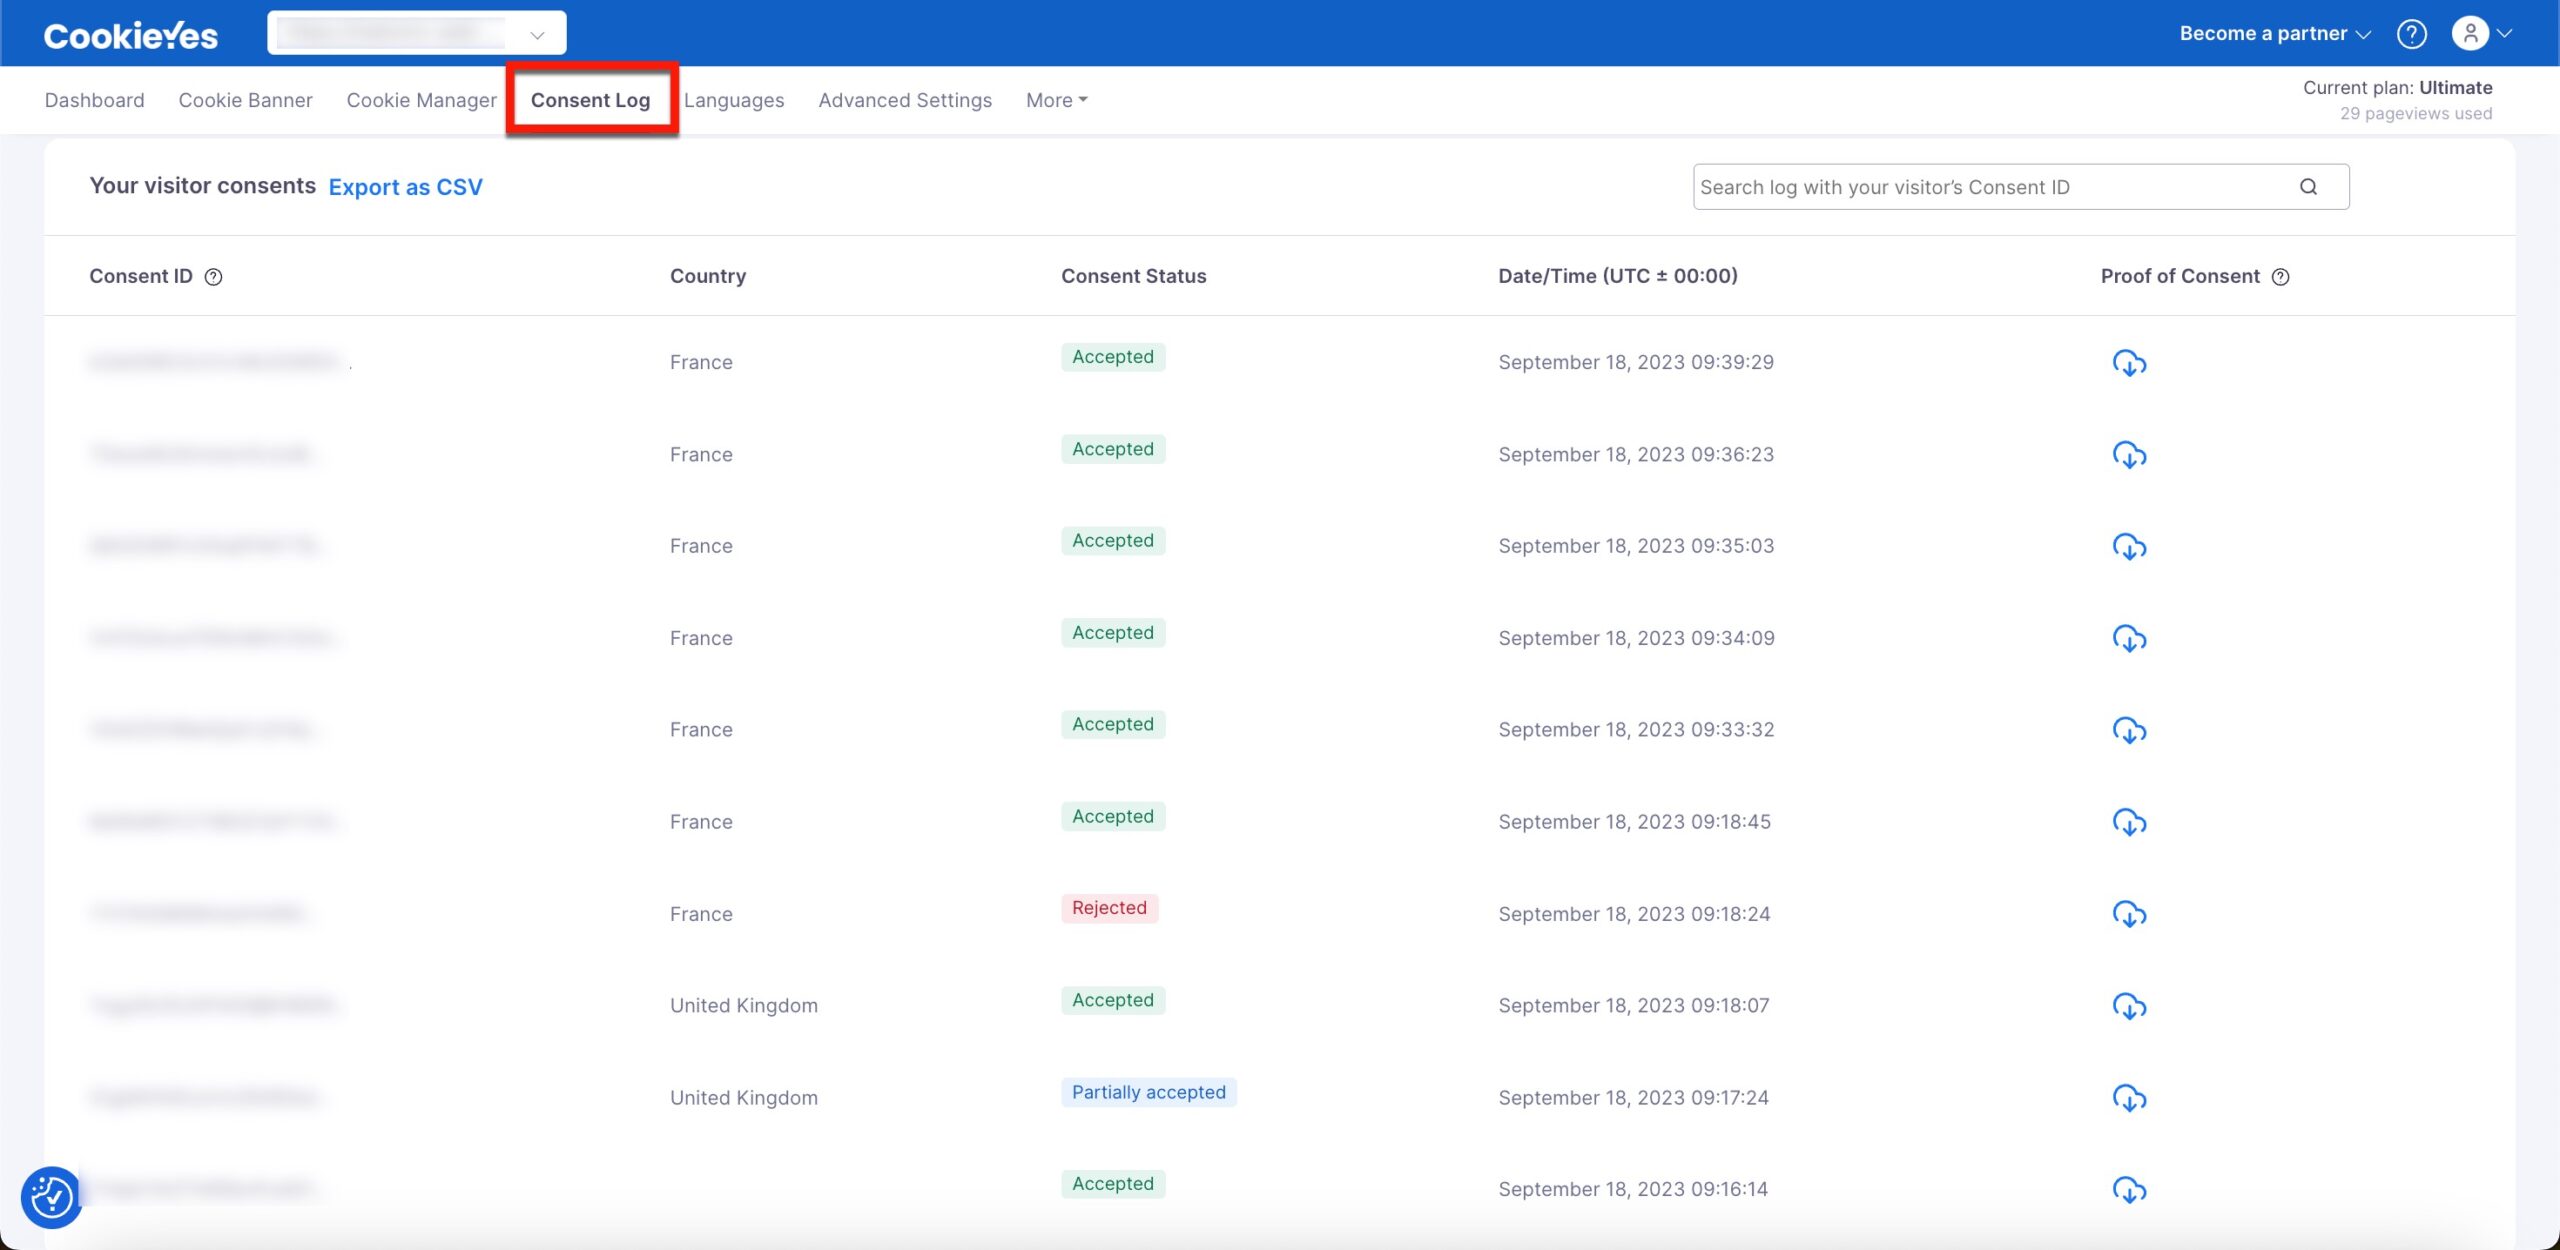Open the workspace selector dropdown
2560x1250 pixels.
pos(416,33)
